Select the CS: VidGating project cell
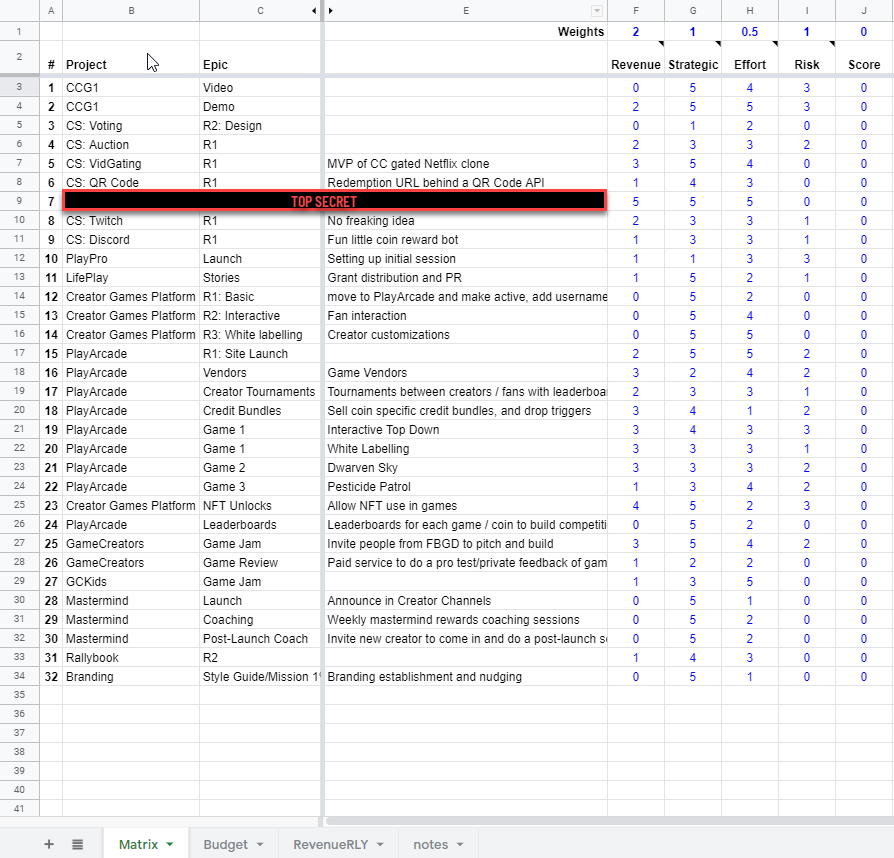Viewport: 894px width, 858px height. point(131,164)
